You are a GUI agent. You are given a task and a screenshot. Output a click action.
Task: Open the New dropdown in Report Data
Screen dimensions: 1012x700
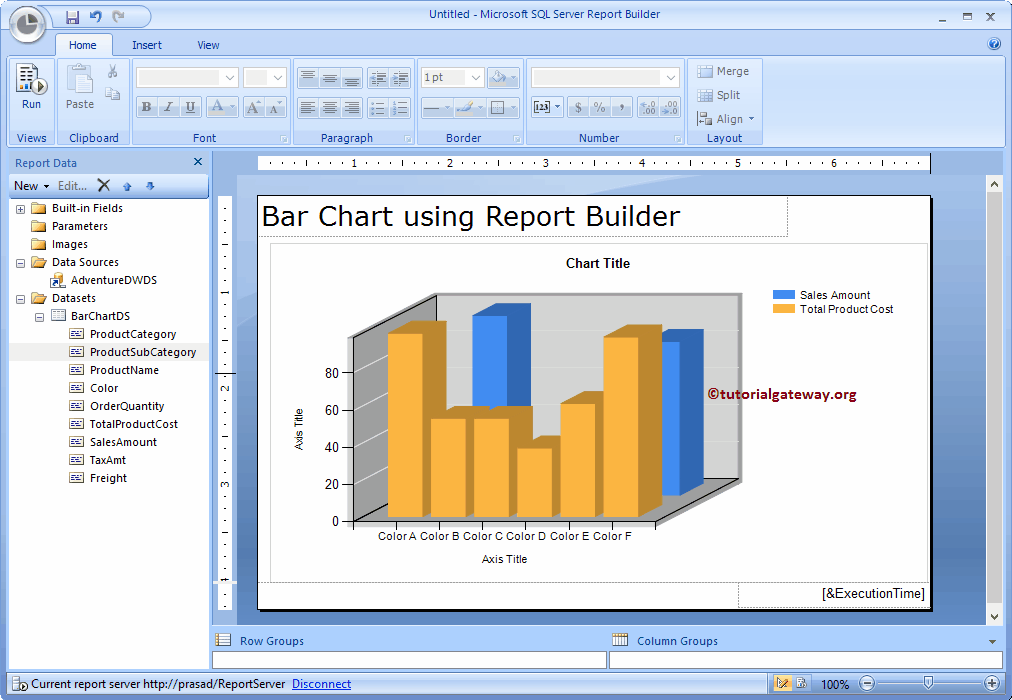point(30,185)
